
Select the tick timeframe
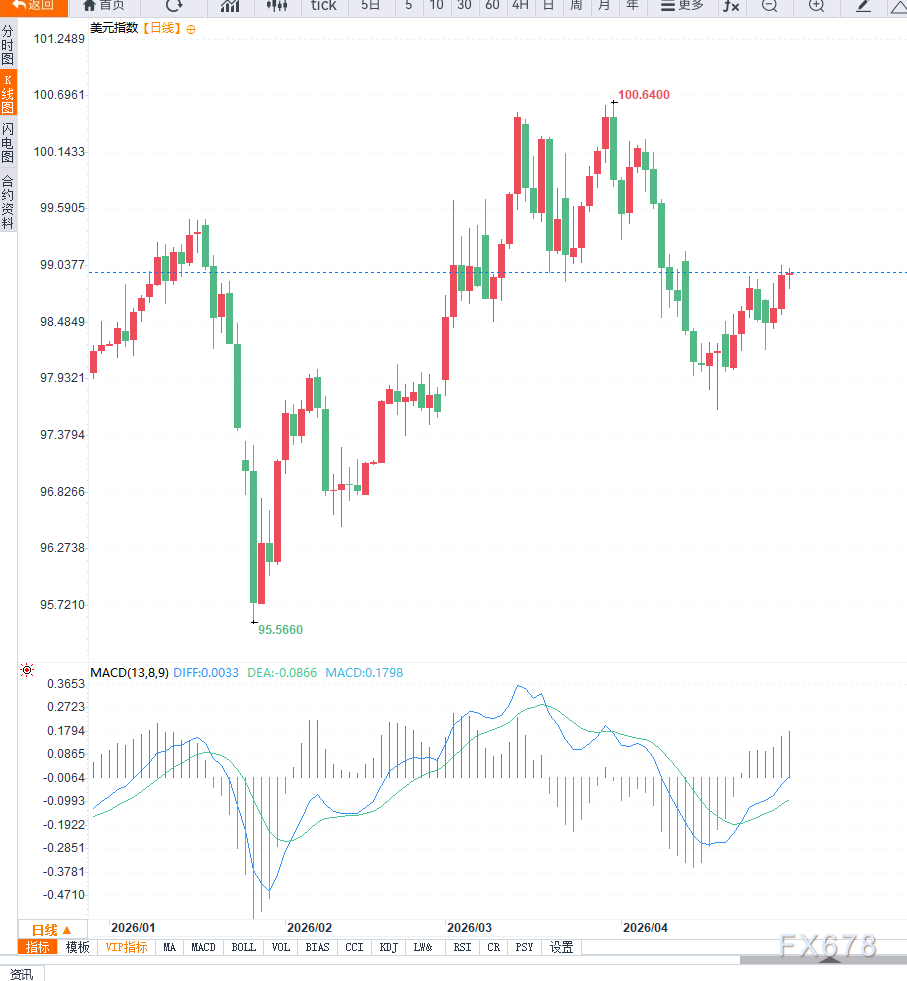coord(323,6)
